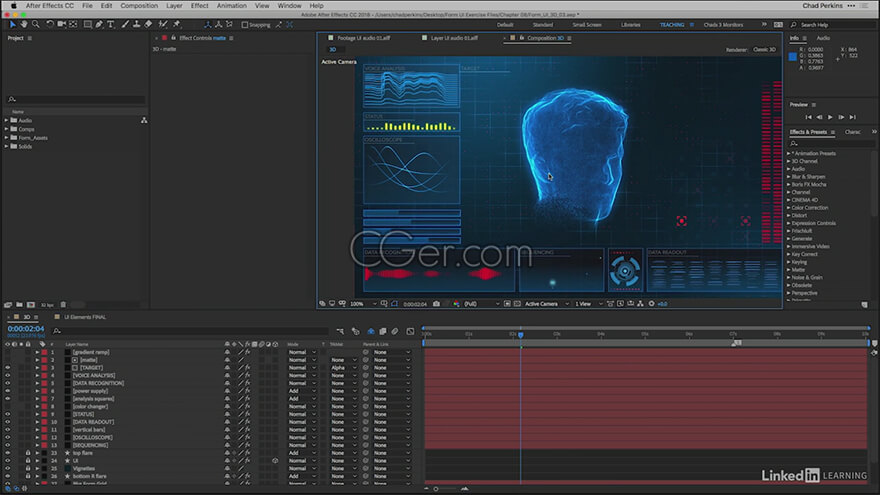Switch to Footage UI audio 01.aiff tab
This screenshot has width=880, height=495.
point(363,38)
